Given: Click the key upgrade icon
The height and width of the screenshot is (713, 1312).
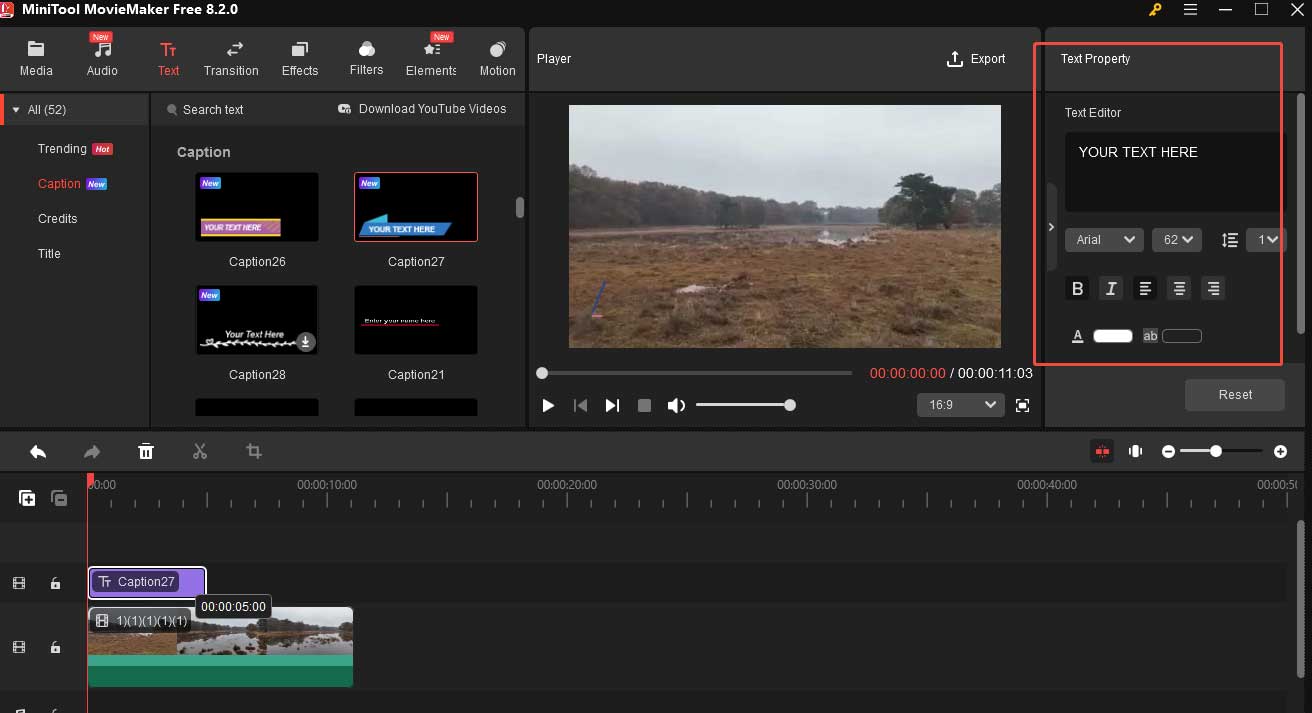Looking at the screenshot, I should click(1156, 9).
